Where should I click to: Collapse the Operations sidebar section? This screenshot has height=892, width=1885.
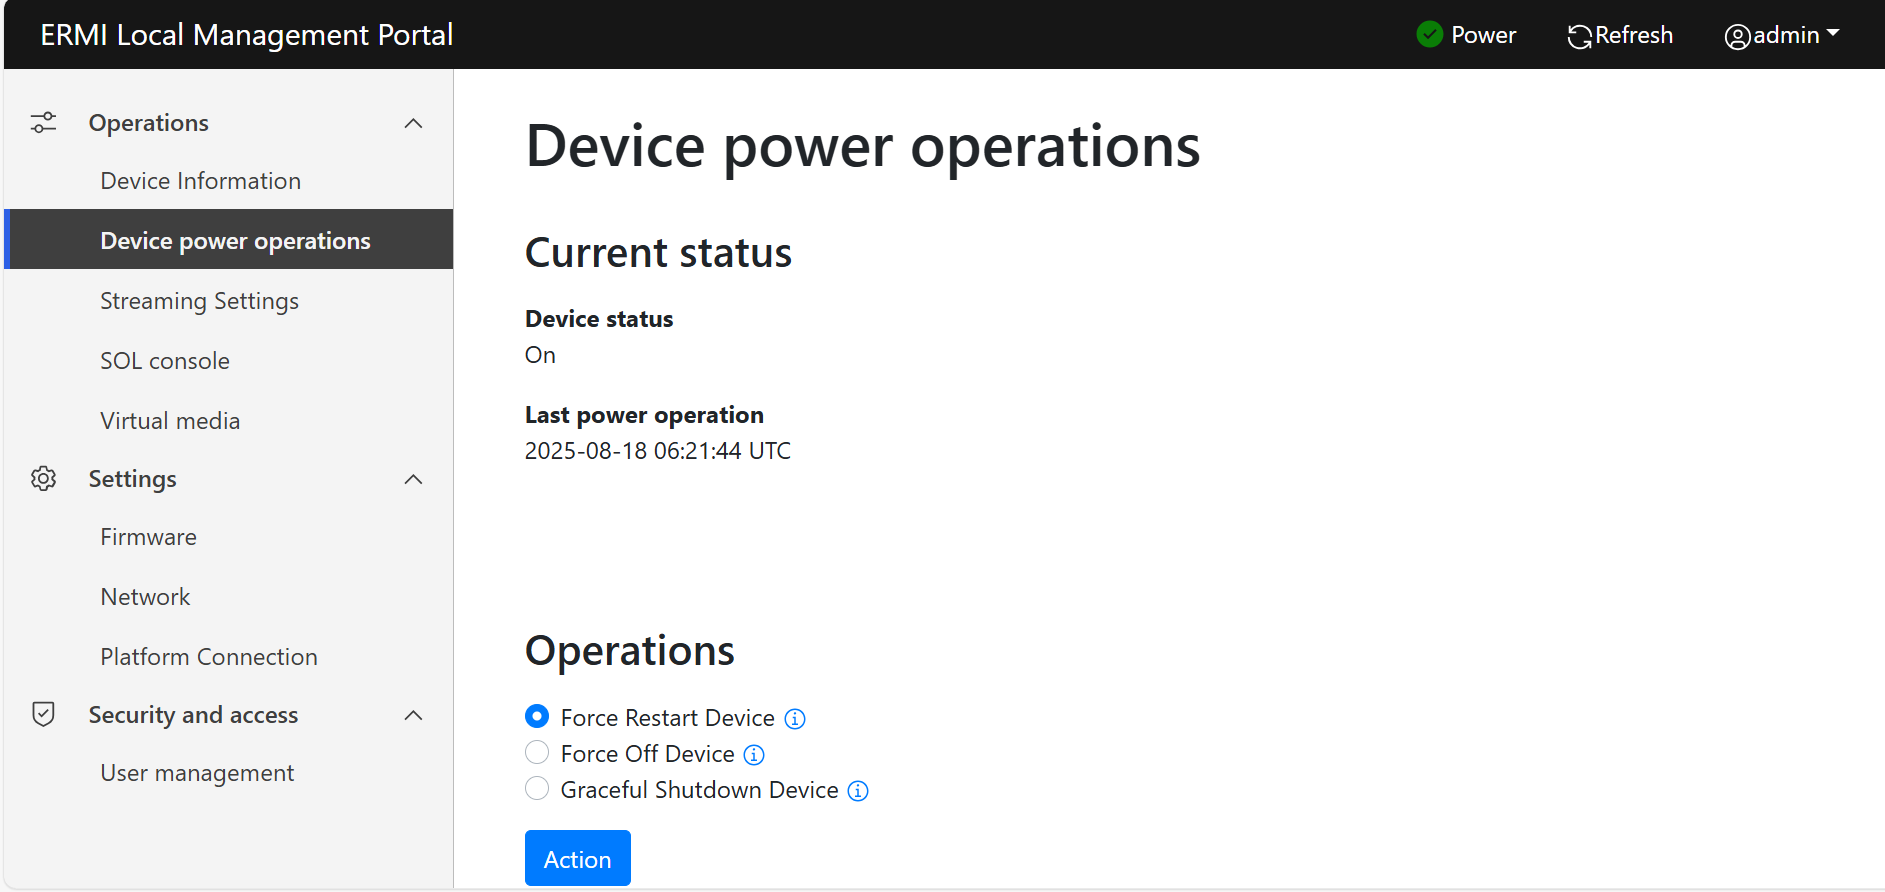[x=413, y=123]
